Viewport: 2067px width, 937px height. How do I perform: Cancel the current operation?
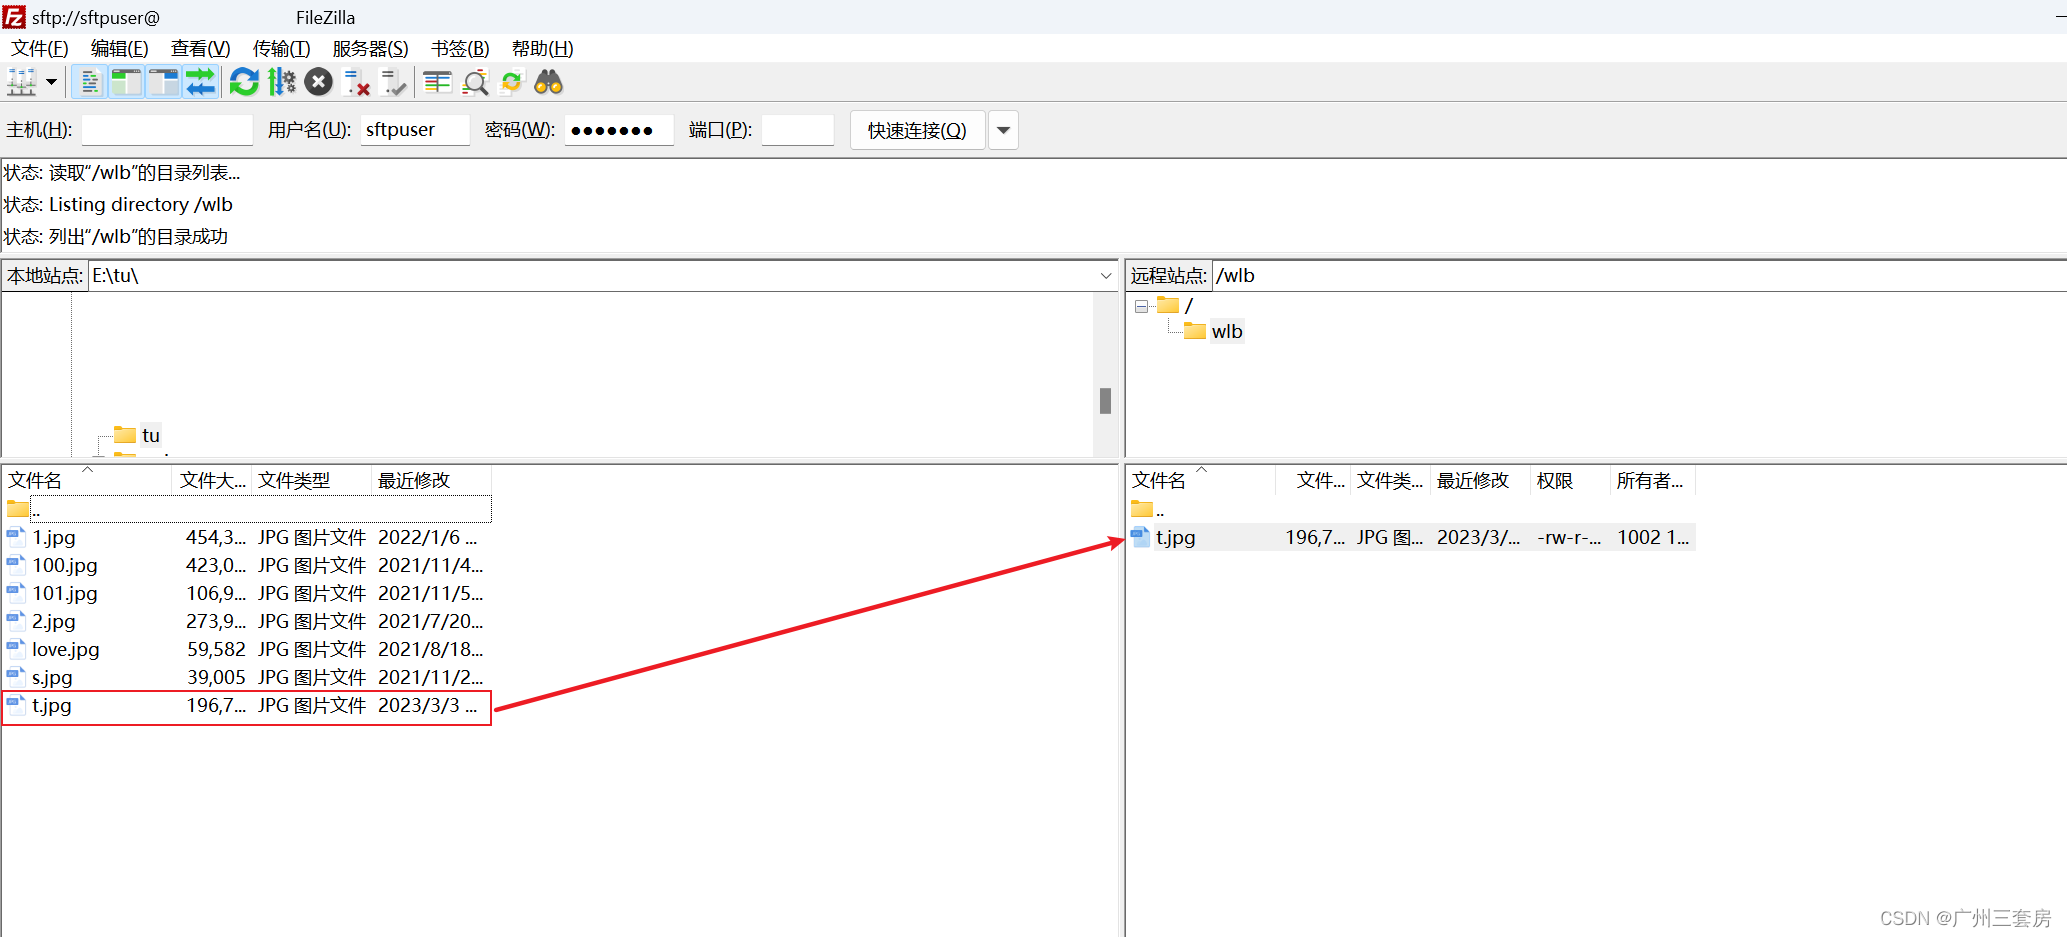point(319,82)
